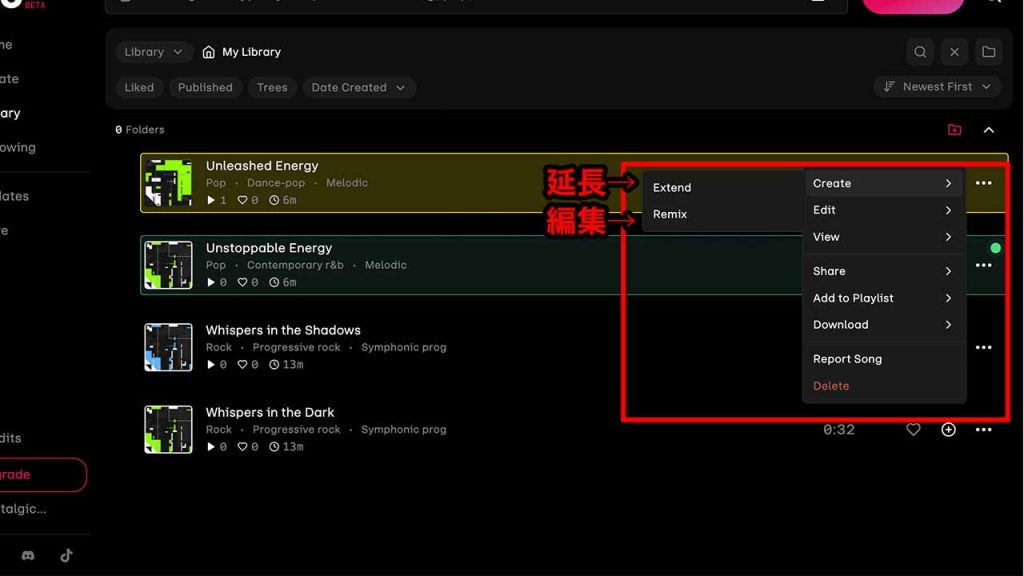Open Unstoppable Energy three-dot menu
The width and height of the screenshot is (1024, 576).
click(x=984, y=265)
